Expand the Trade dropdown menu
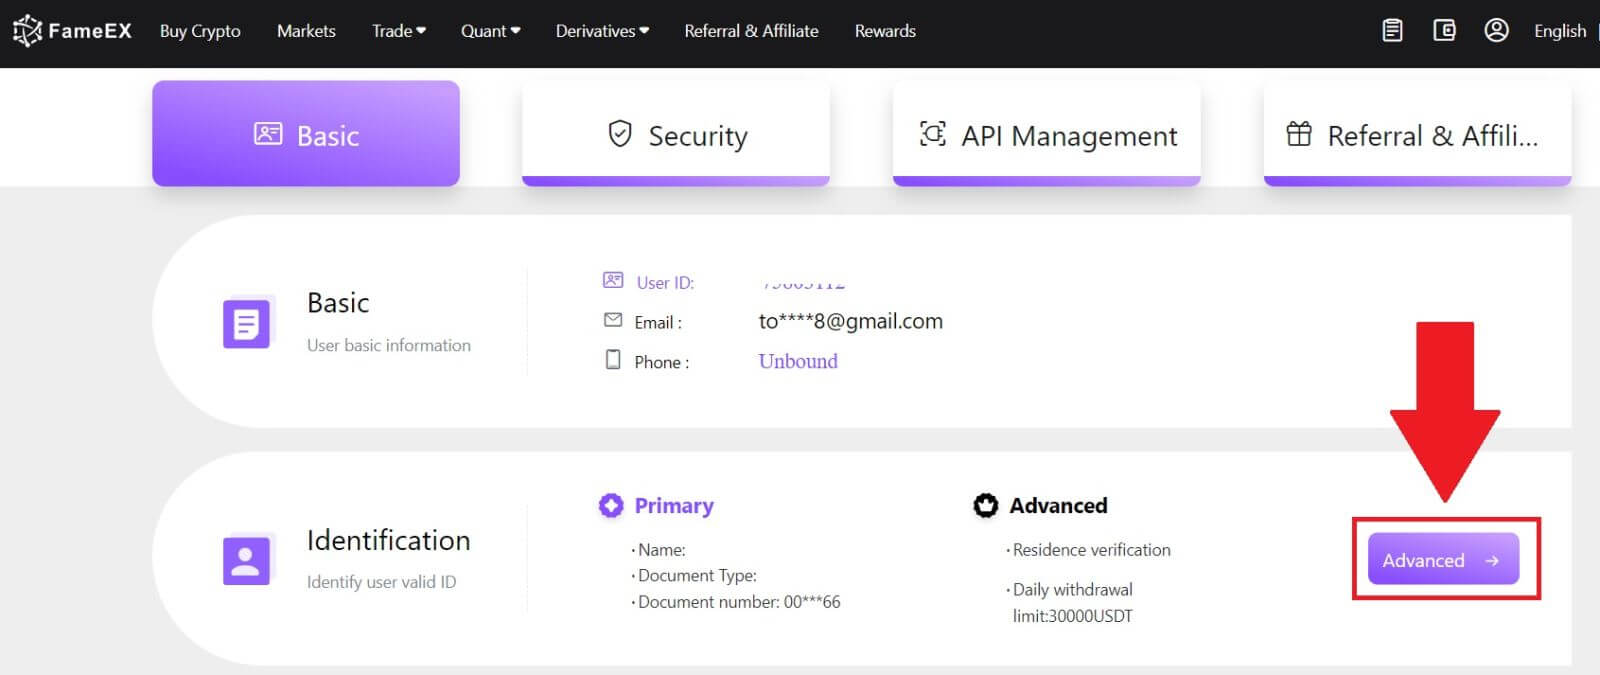This screenshot has height=675, width=1600. pyautogui.click(x=398, y=31)
